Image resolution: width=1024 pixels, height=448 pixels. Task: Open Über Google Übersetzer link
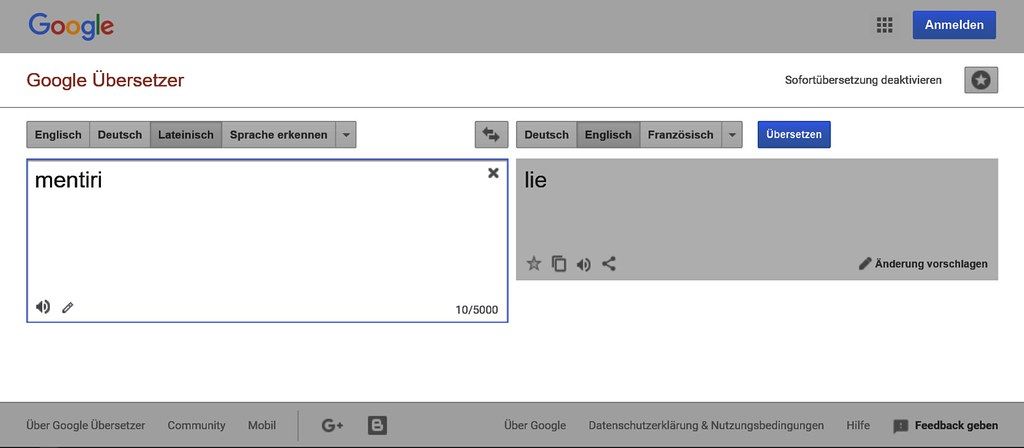(86, 426)
